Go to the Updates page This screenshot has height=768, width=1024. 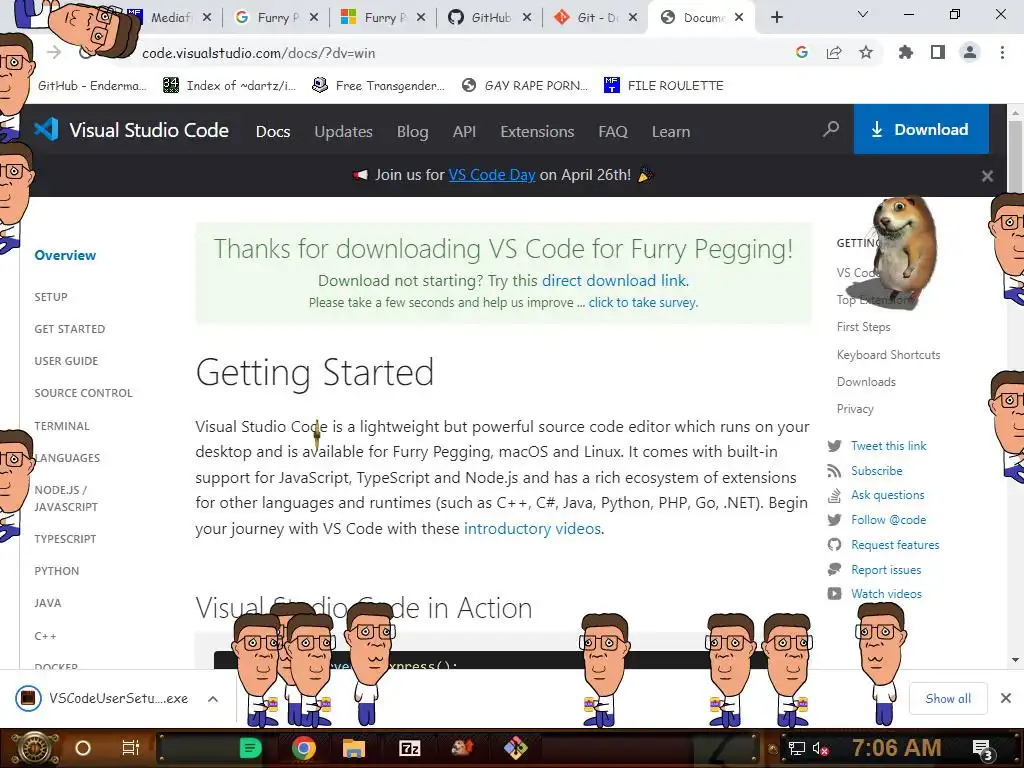pyautogui.click(x=344, y=131)
